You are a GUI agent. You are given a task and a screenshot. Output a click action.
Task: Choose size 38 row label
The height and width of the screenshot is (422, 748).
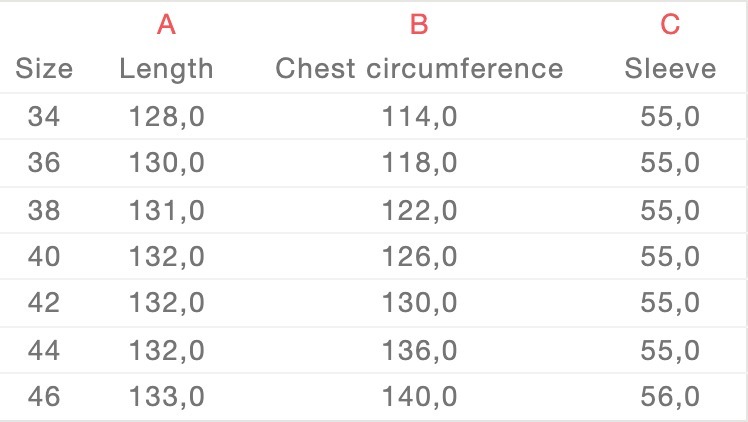[x=44, y=210]
